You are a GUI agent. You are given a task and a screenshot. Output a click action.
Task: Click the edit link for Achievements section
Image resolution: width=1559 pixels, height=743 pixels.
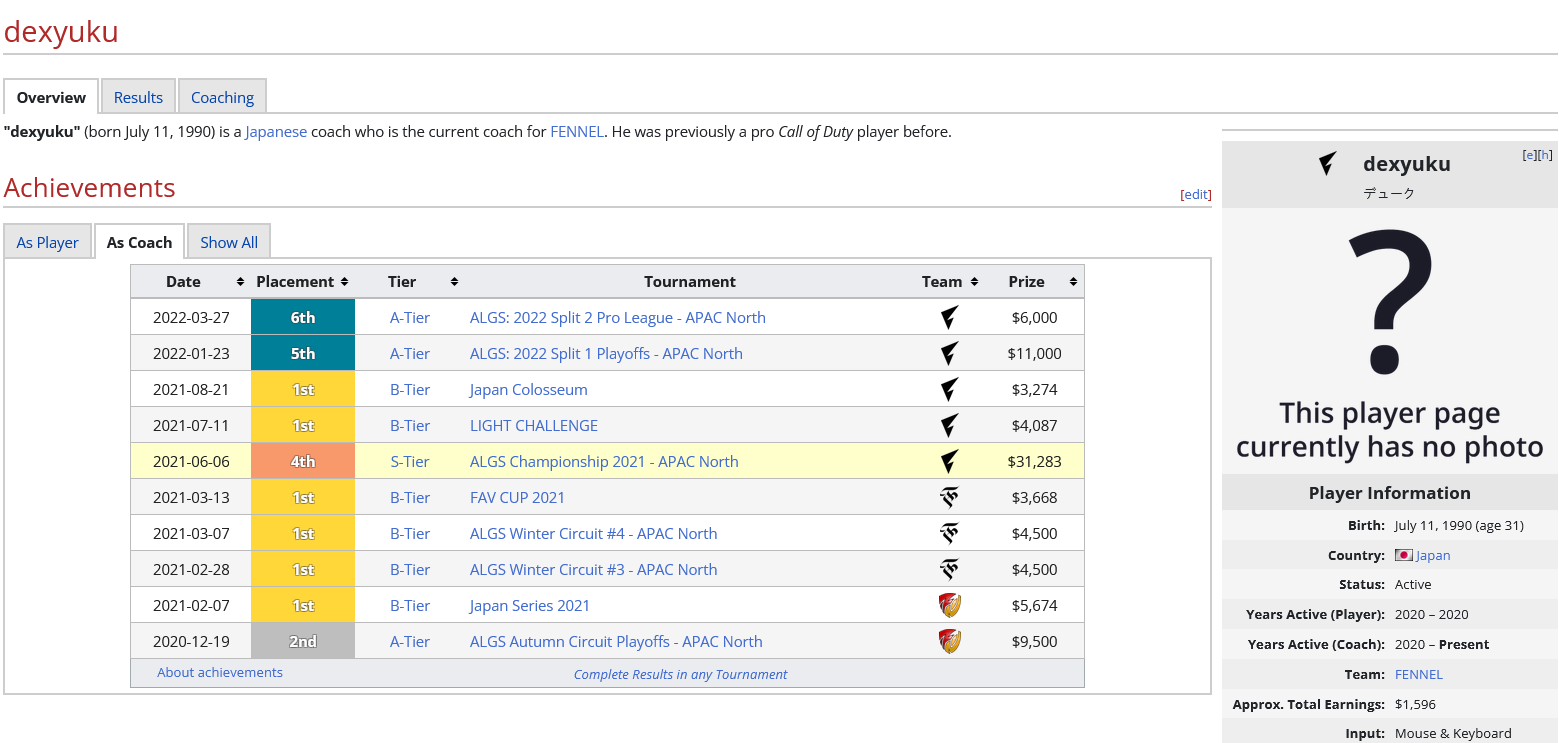point(1196,195)
